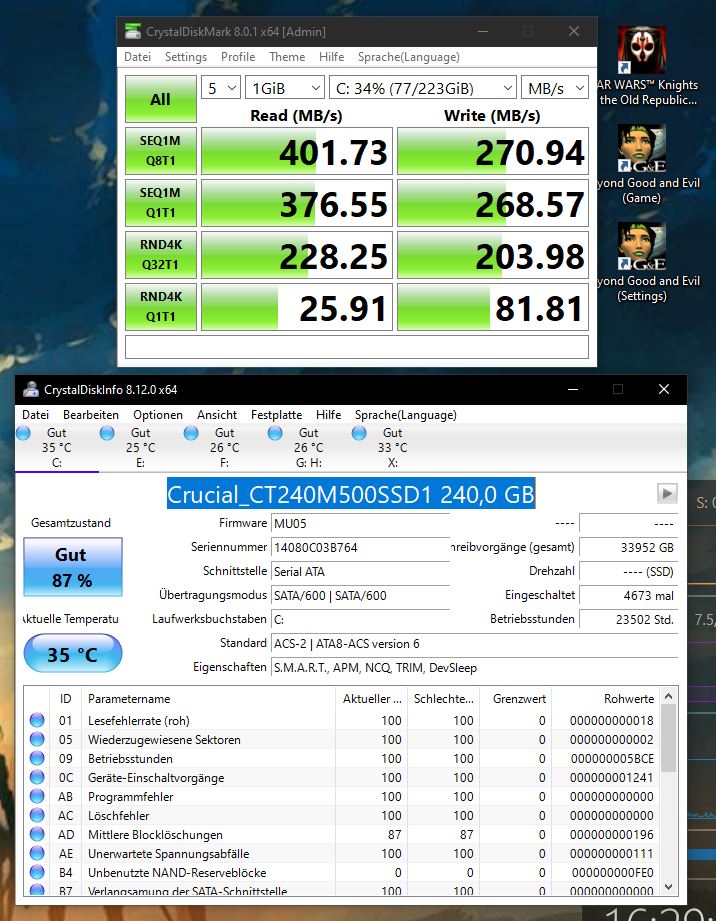This screenshot has width=716, height=921.
Task: Run the RND4K Q32T1 benchmark
Action: (x=160, y=254)
